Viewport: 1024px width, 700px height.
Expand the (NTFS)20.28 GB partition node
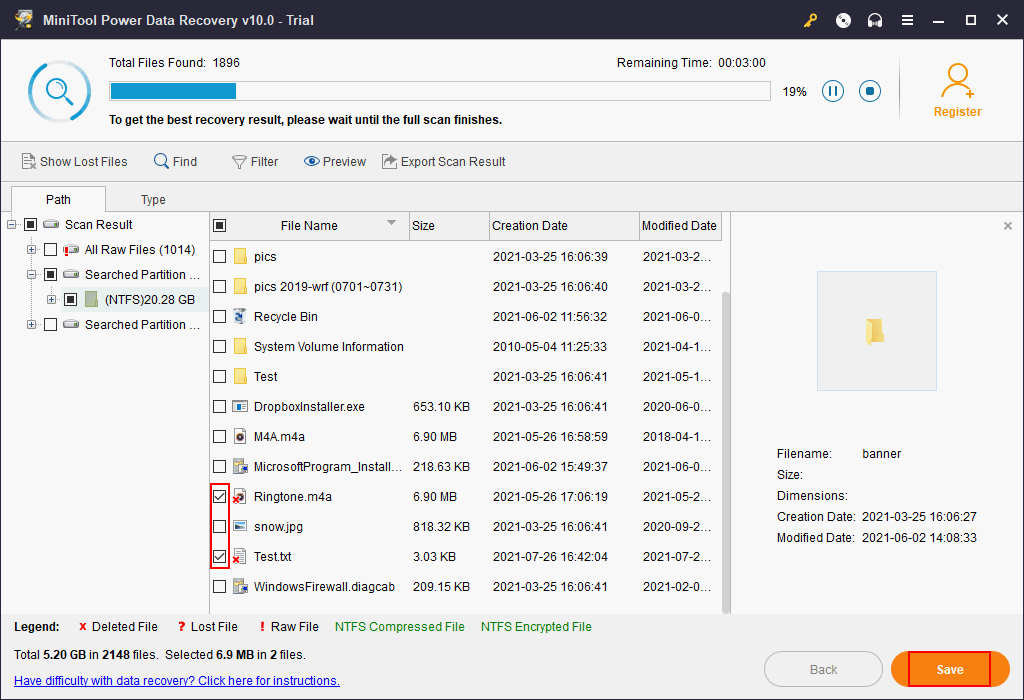coord(52,300)
